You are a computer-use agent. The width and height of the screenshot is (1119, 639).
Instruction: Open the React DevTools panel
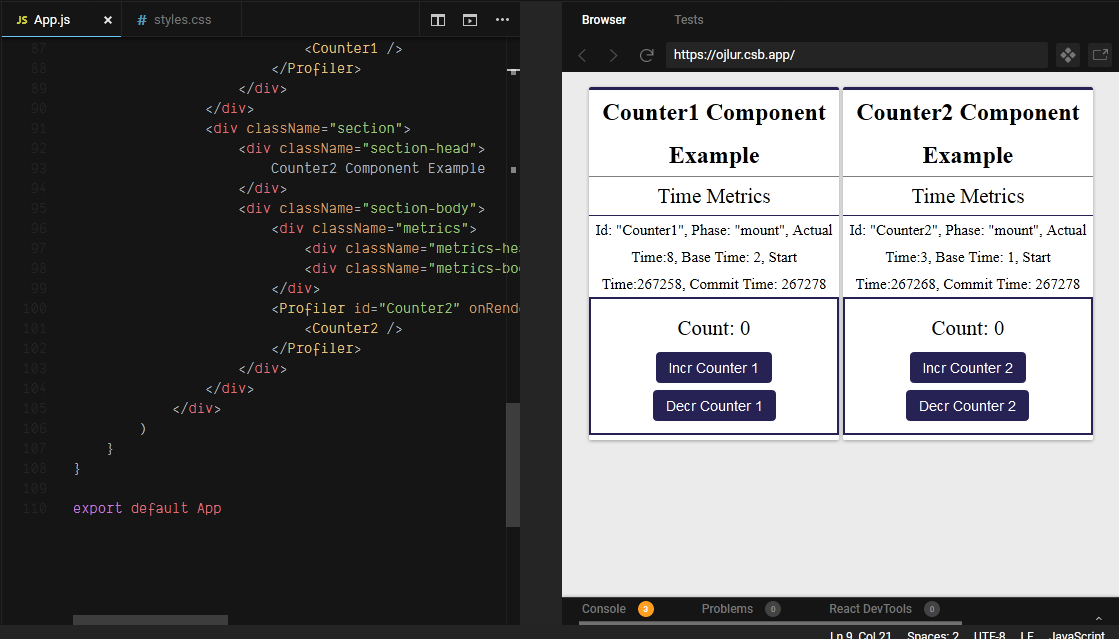[869, 608]
